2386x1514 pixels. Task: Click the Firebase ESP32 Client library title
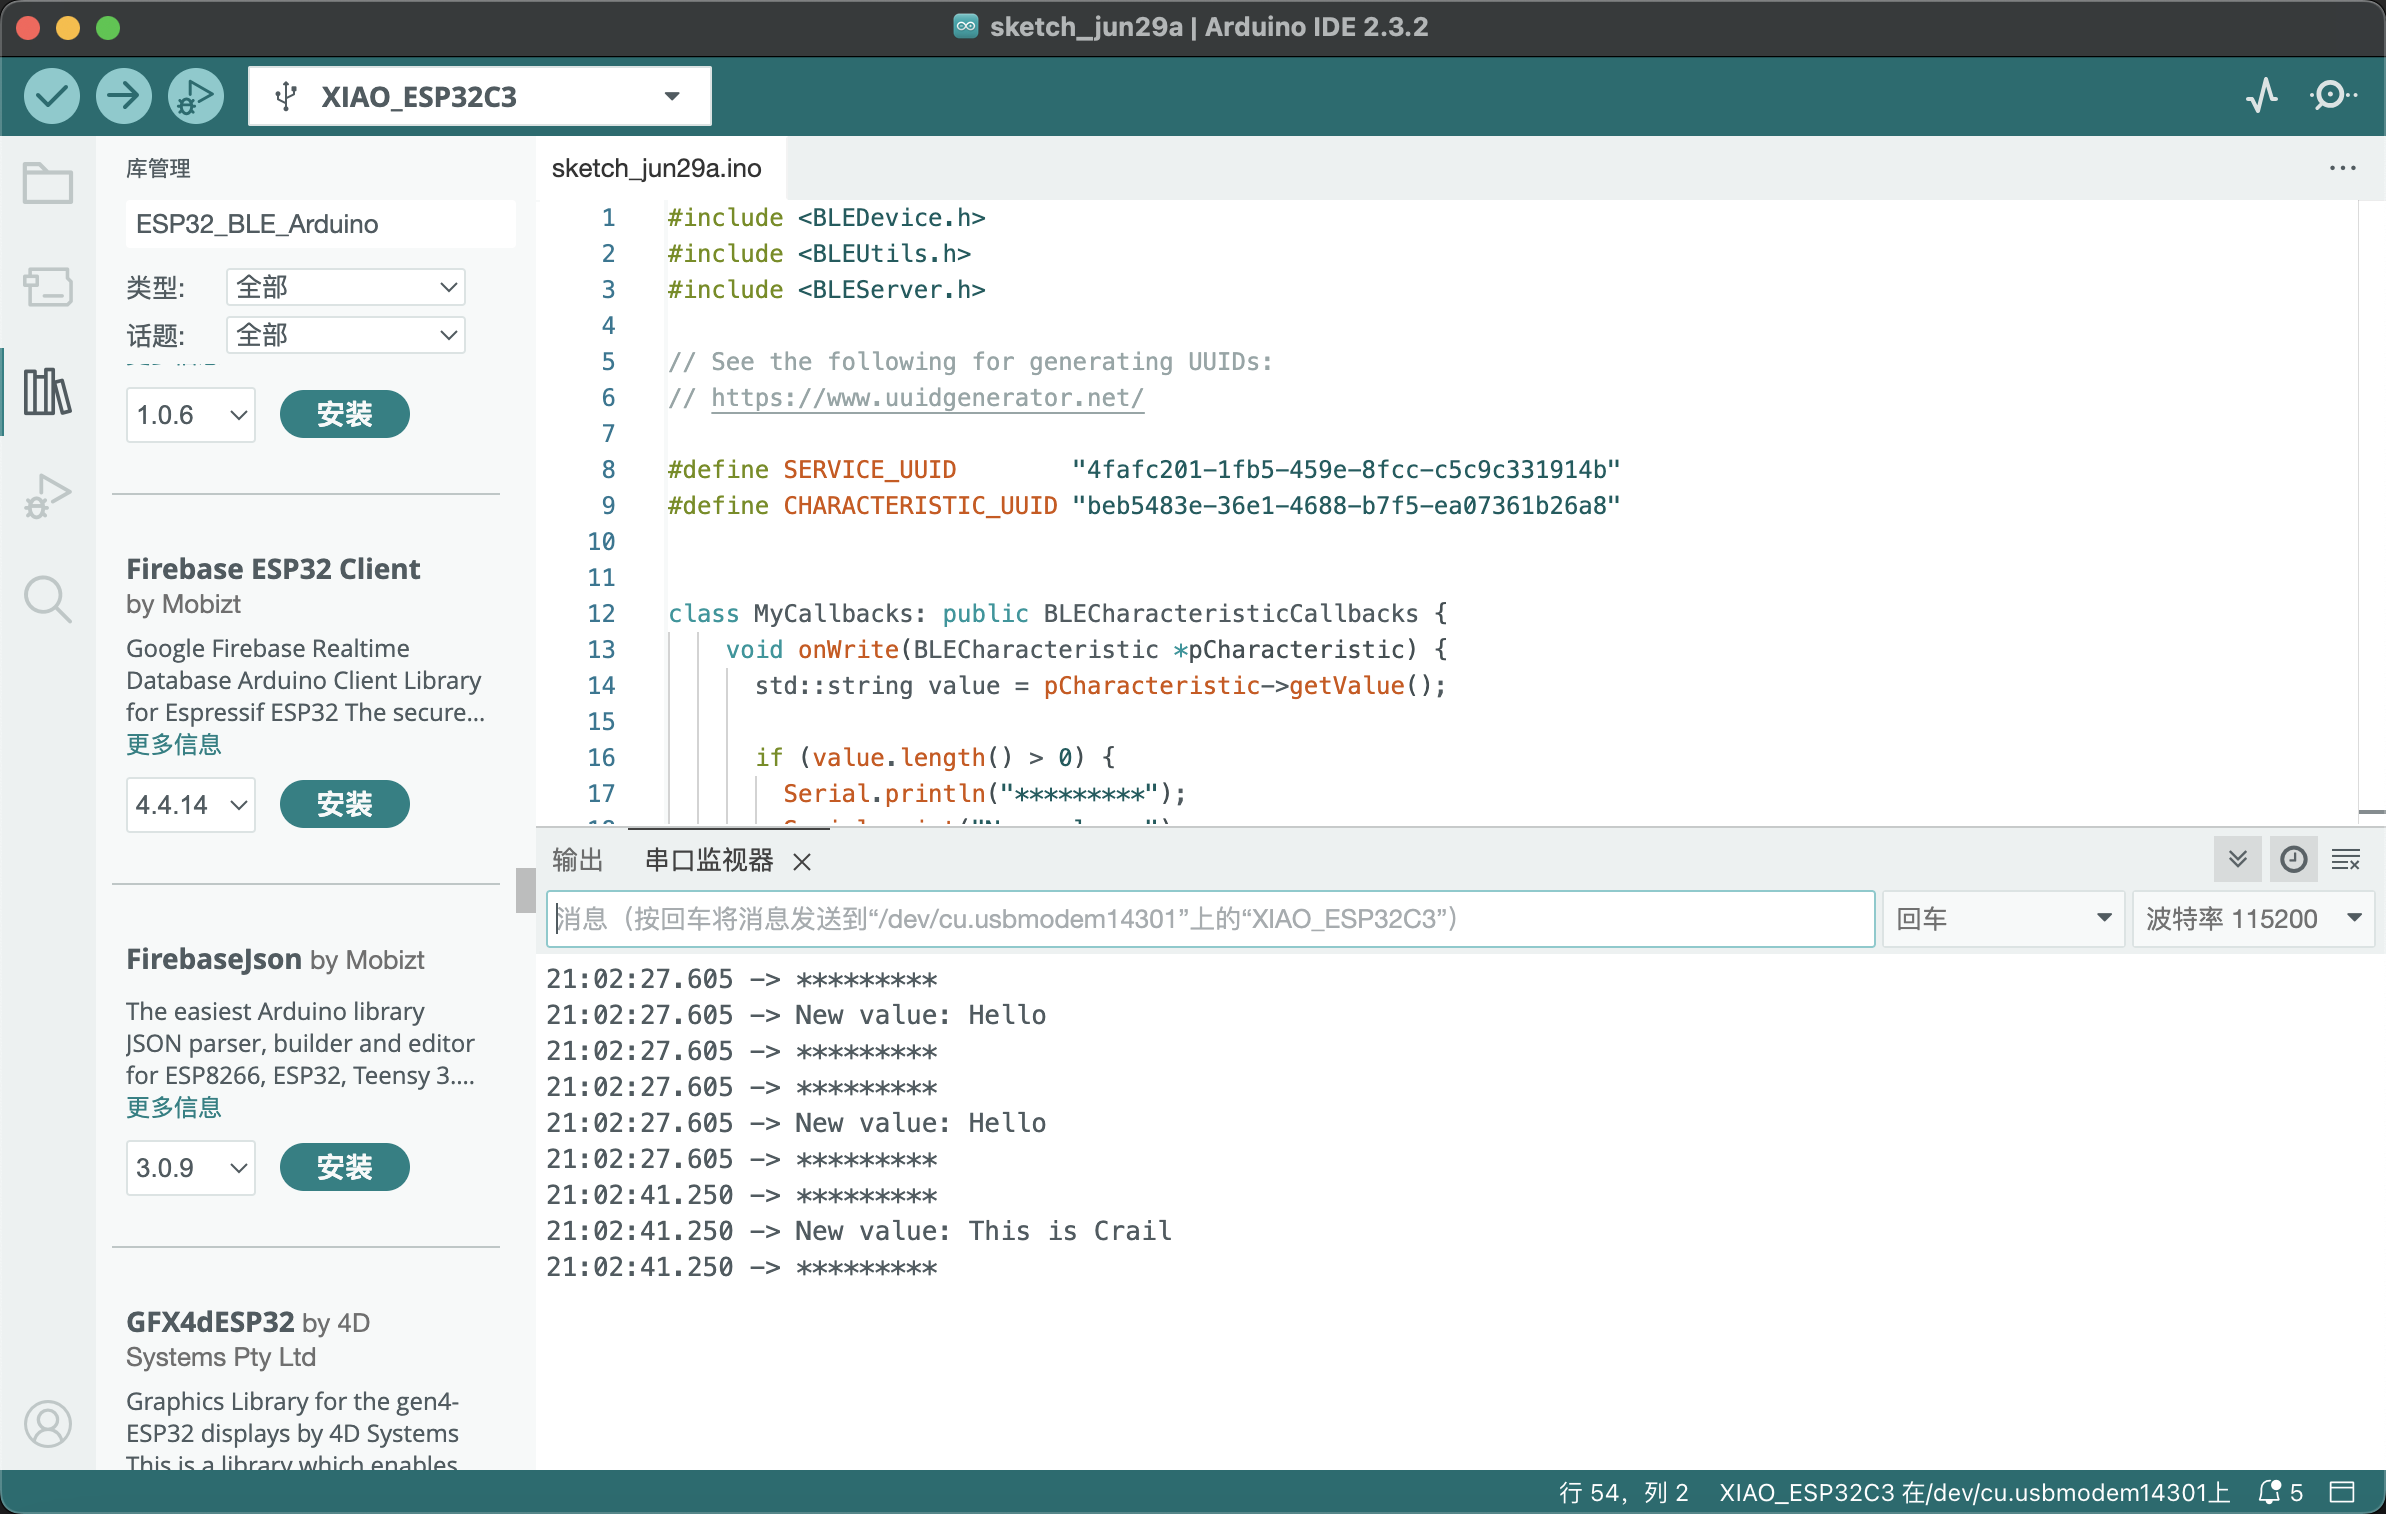pos(273,568)
